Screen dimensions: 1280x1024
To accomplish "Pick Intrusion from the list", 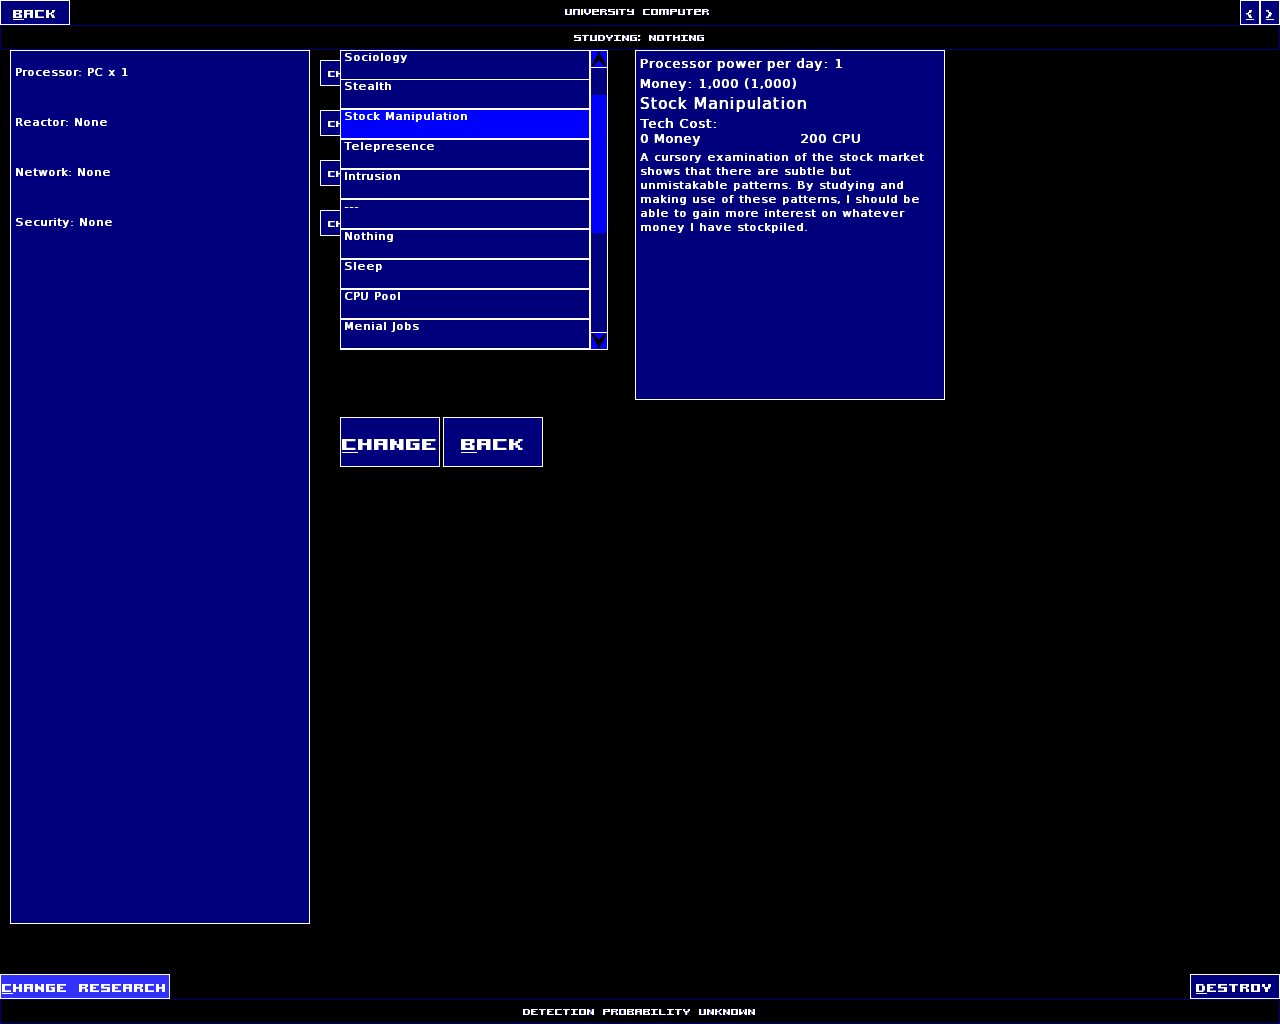I will coord(464,184).
